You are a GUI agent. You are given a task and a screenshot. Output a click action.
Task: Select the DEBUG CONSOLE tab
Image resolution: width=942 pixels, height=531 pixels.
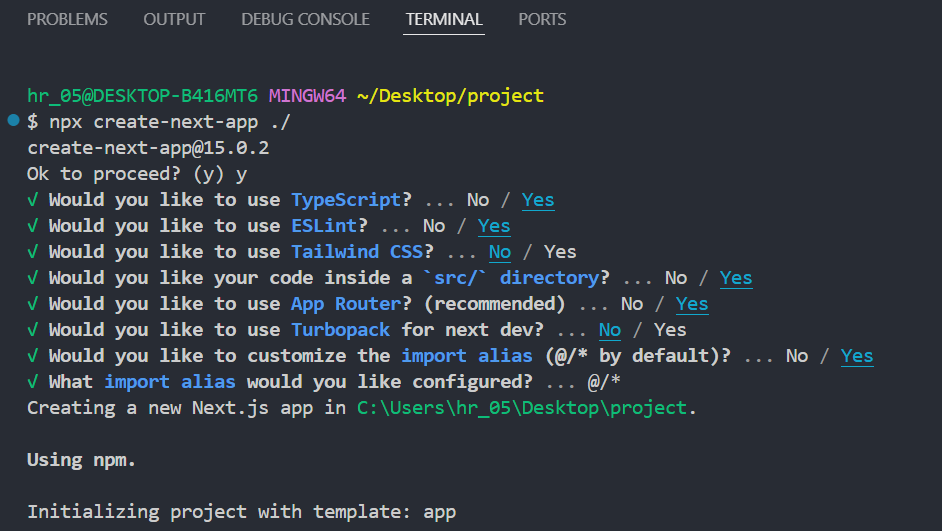click(305, 19)
